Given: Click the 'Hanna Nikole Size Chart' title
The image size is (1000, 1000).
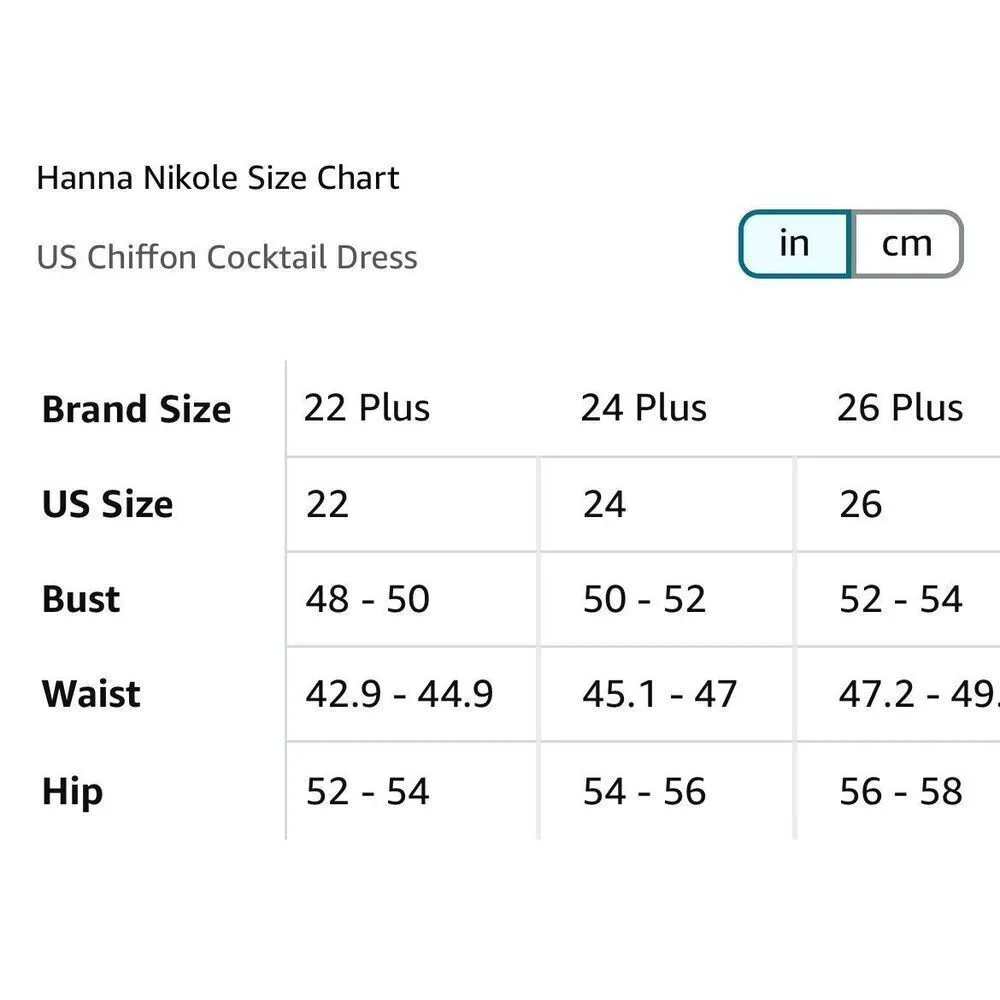Looking at the screenshot, I should [217, 178].
